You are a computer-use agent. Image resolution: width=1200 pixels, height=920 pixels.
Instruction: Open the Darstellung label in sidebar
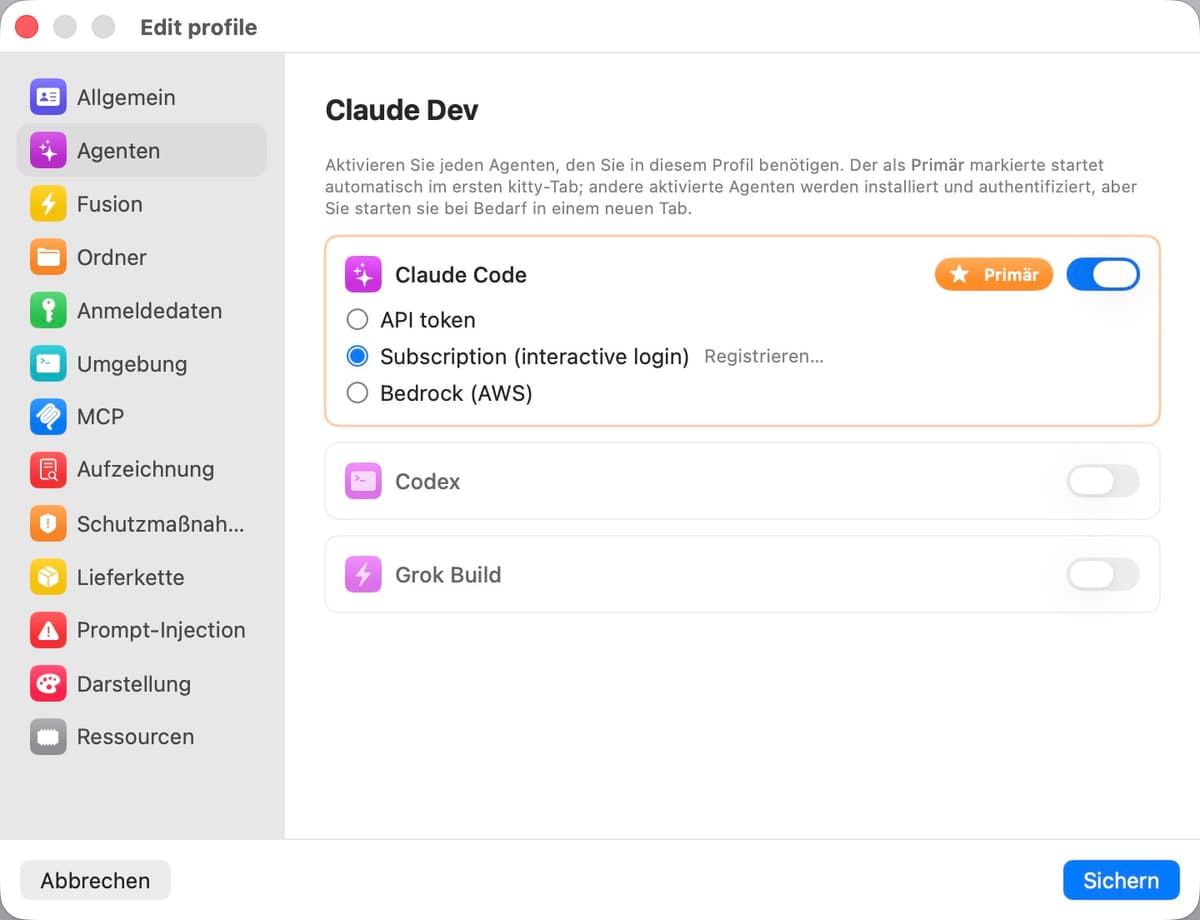pyautogui.click(x=134, y=684)
